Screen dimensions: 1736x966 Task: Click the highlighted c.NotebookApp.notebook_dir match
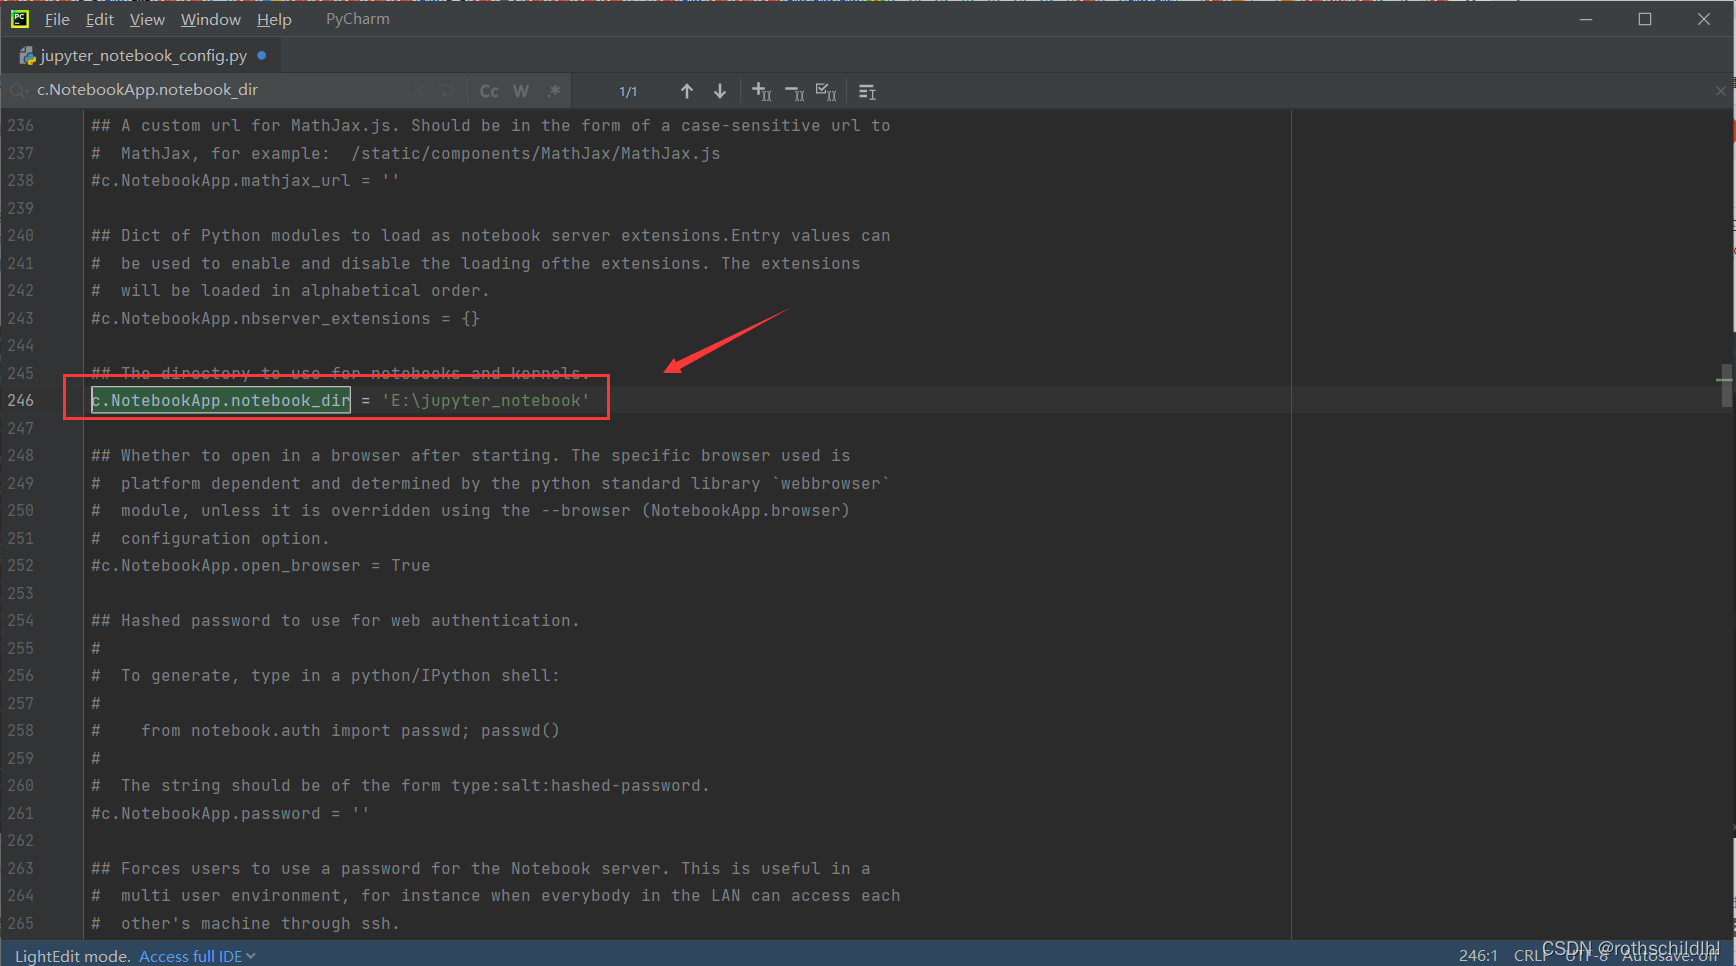(221, 400)
